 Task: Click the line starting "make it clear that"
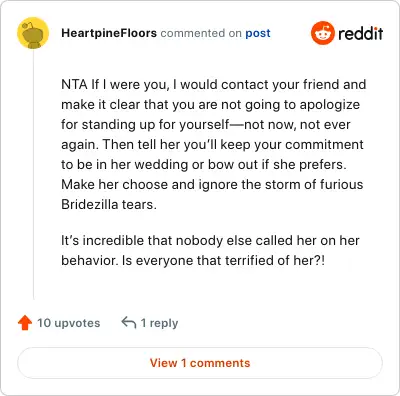click(x=211, y=105)
